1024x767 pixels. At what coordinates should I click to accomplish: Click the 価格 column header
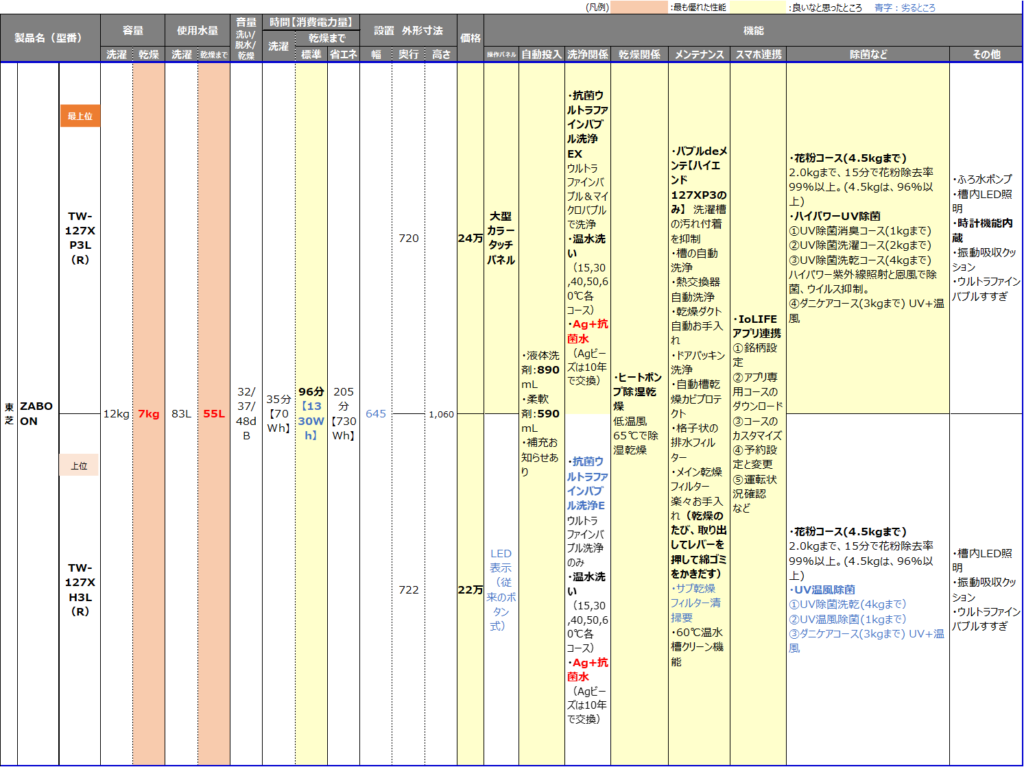(470, 38)
